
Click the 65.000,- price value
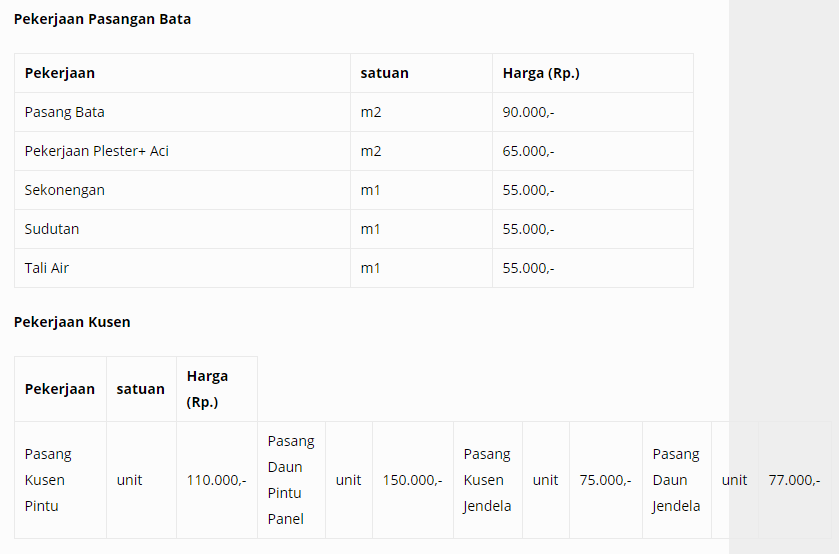click(x=528, y=151)
